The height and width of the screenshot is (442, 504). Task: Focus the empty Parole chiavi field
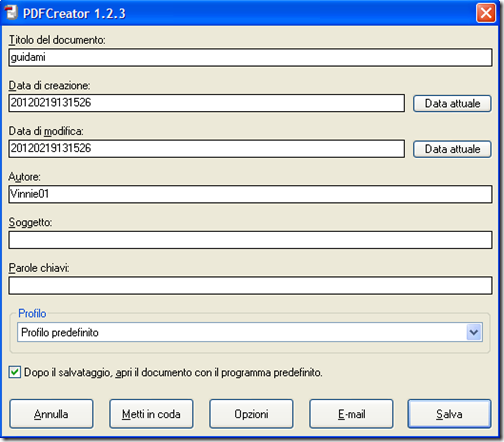[x=250, y=285]
